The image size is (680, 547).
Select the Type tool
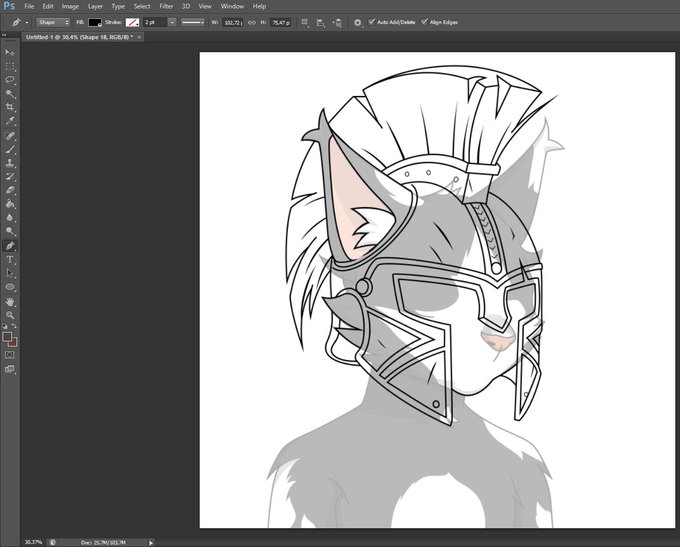pos(10,259)
